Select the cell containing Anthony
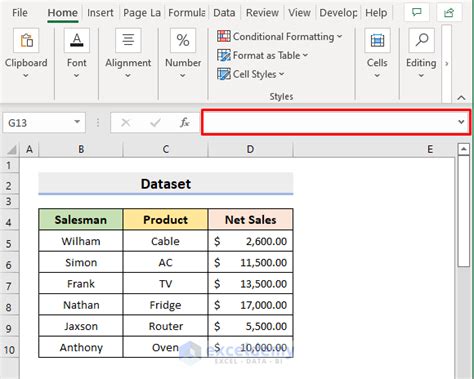The height and width of the screenshot is (379, 474). [81, 347]
